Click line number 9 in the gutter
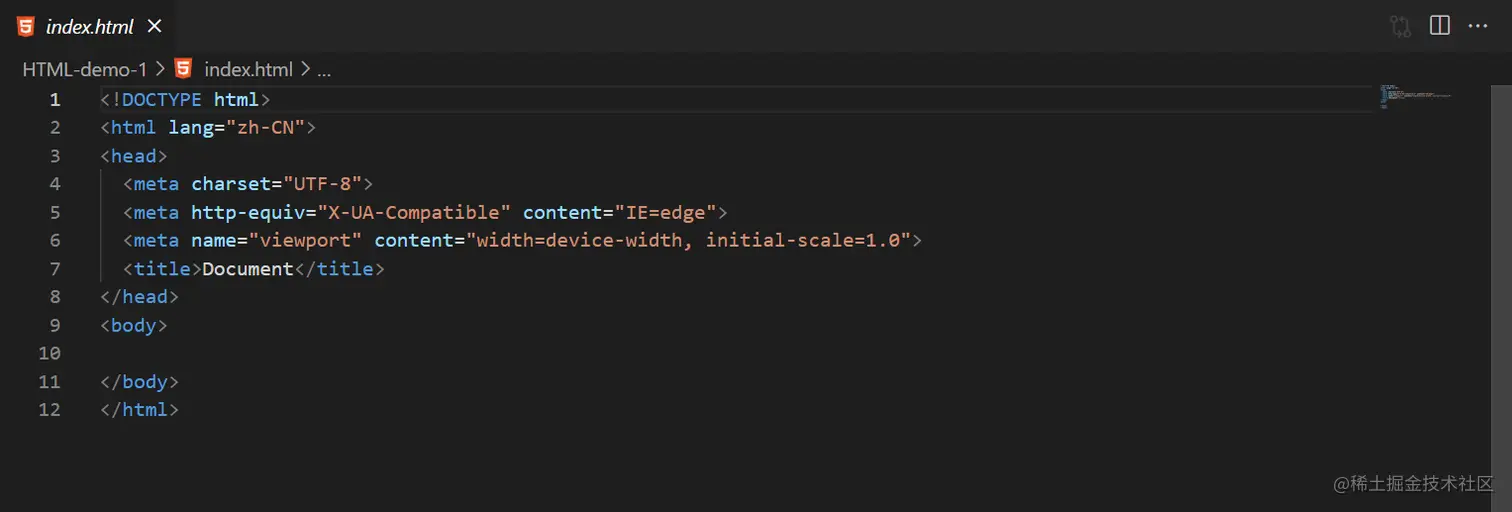 (55, 325)
